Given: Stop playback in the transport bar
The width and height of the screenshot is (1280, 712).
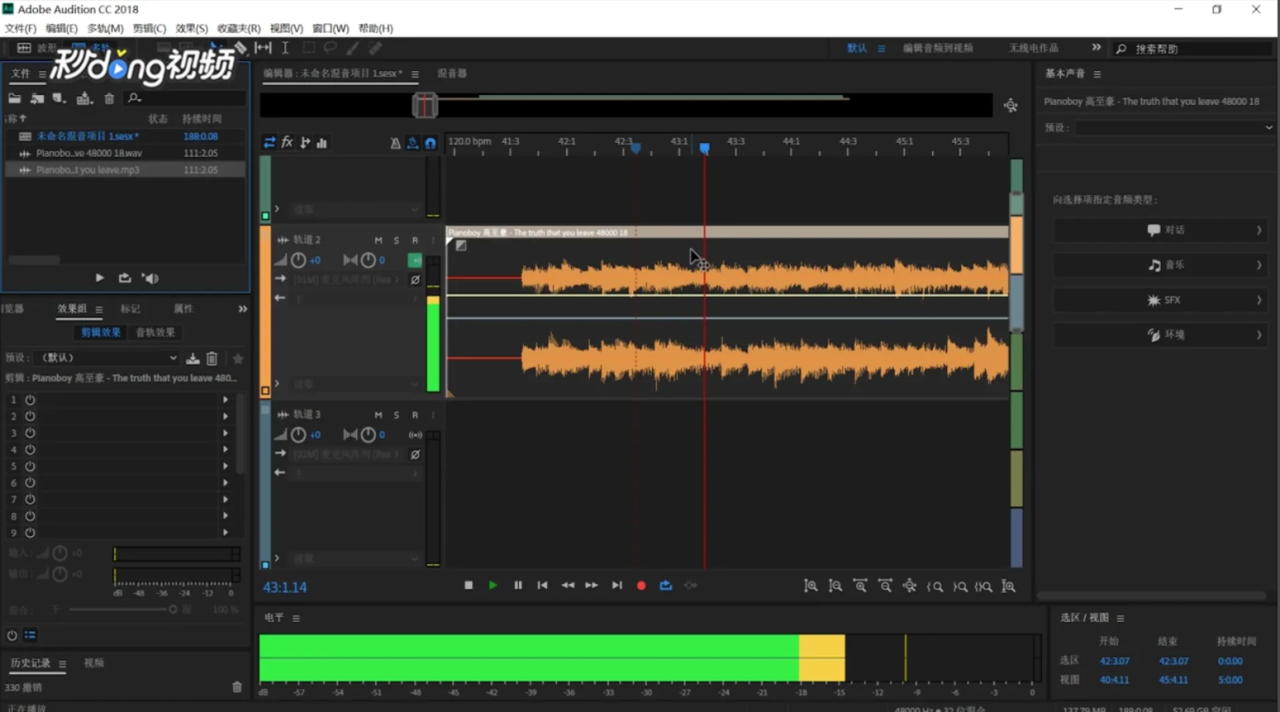Looking at the screenshot, I should point(468,585).
